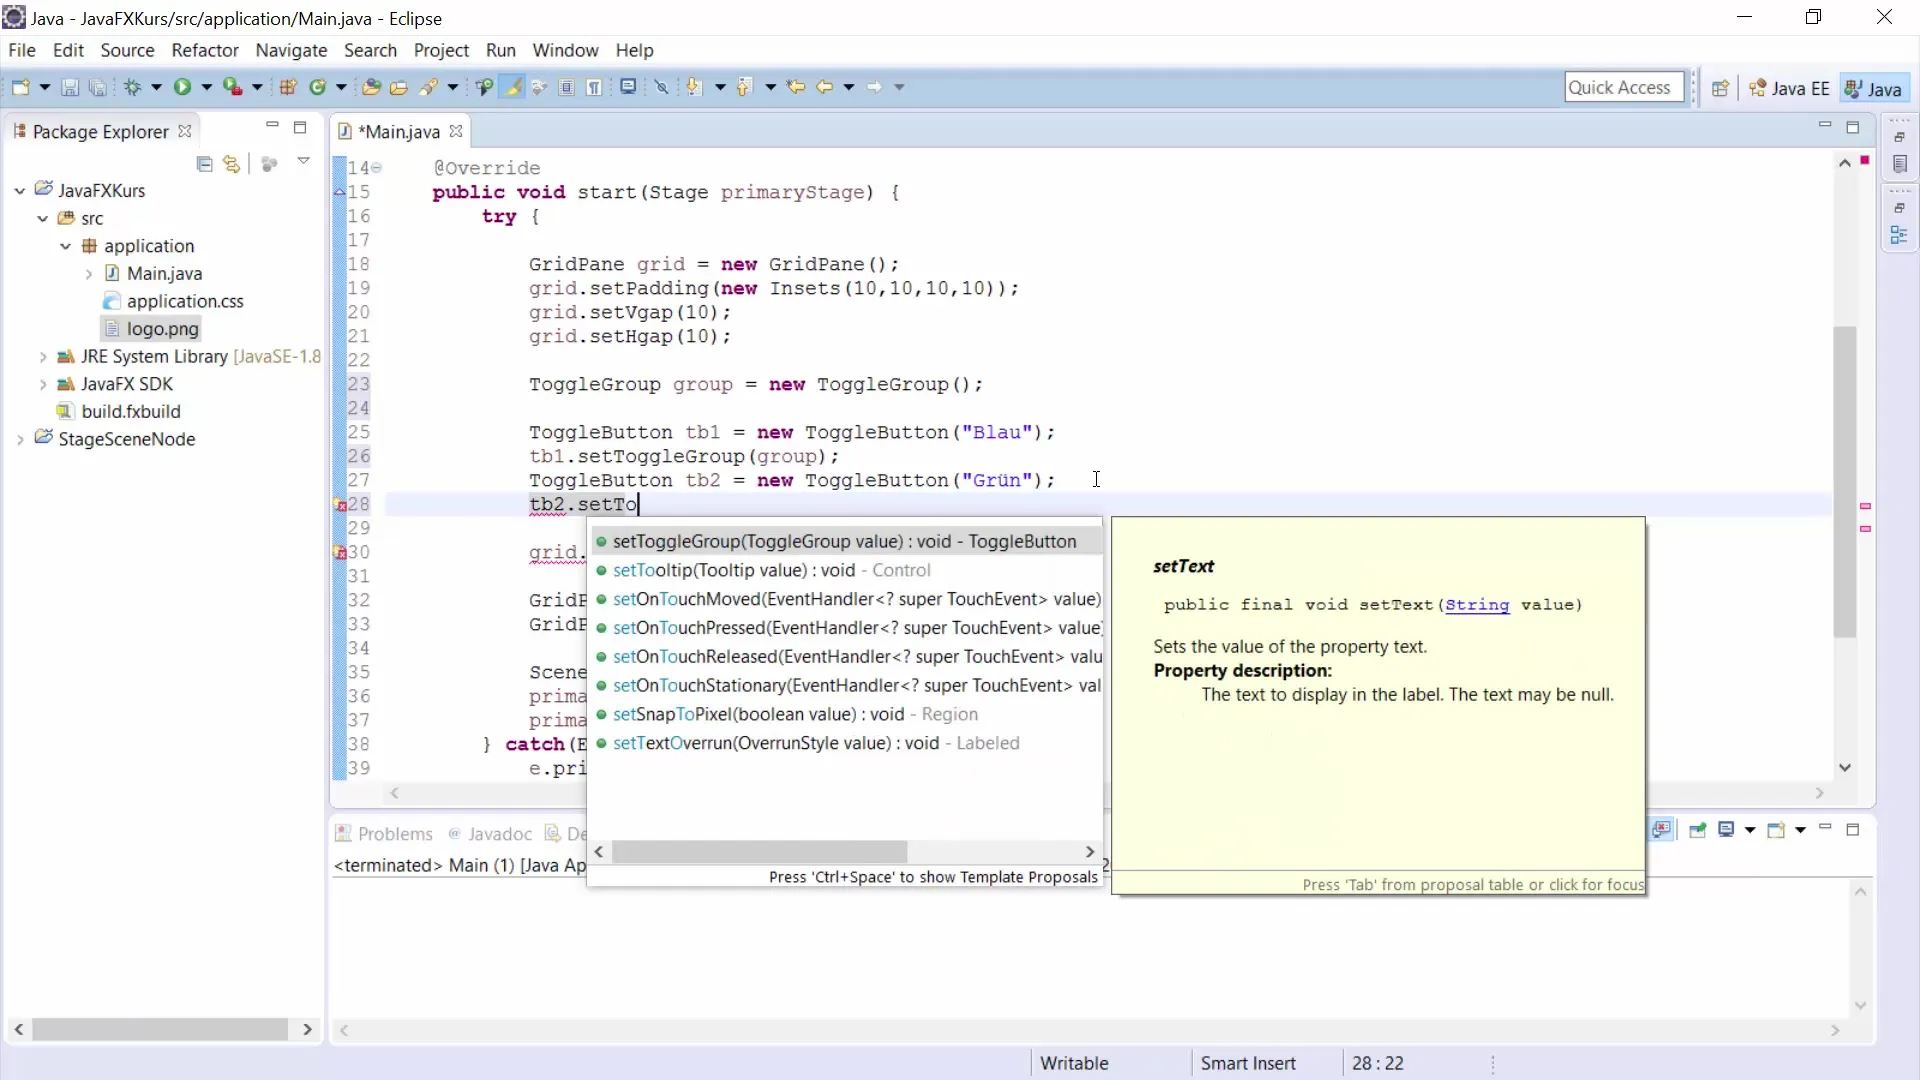Choose setTextOverrun proposal in autocomplete

pyautogui.click(x=845, y=743)
